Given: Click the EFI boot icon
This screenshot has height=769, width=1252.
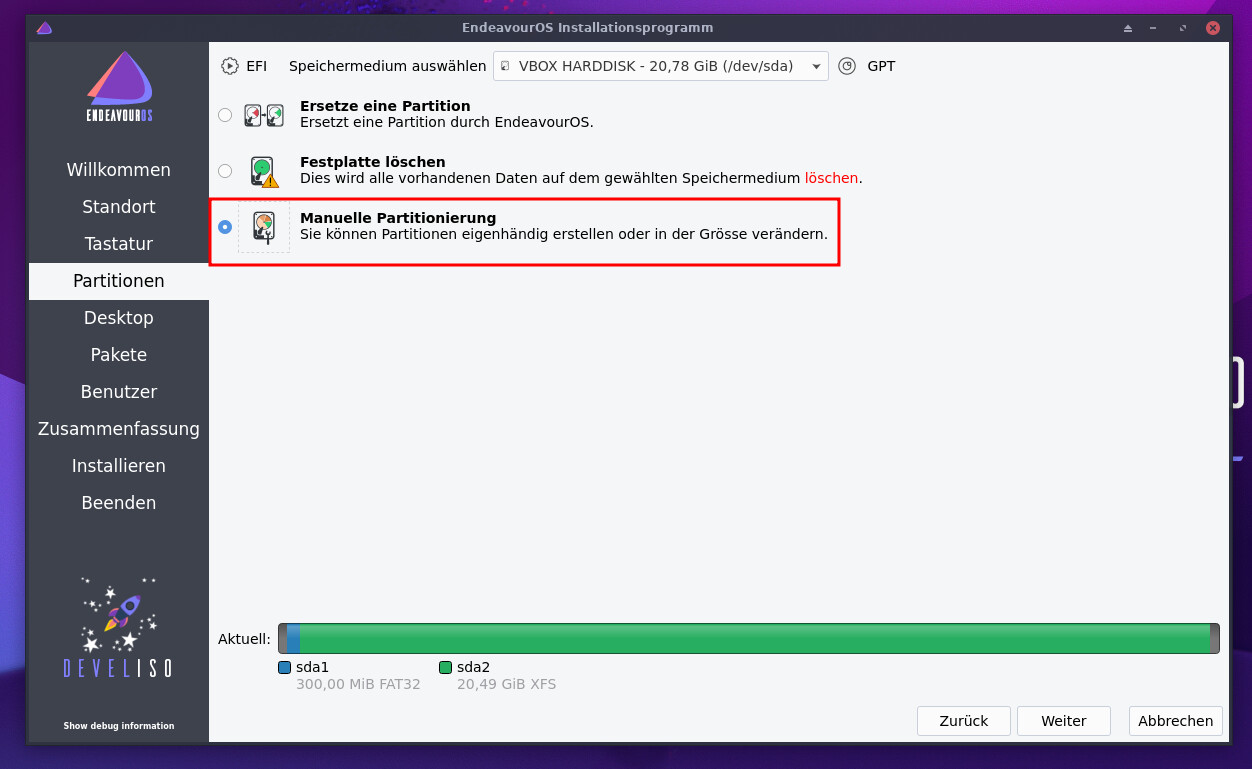Looking at the screenshot, I should coord(230,66).
